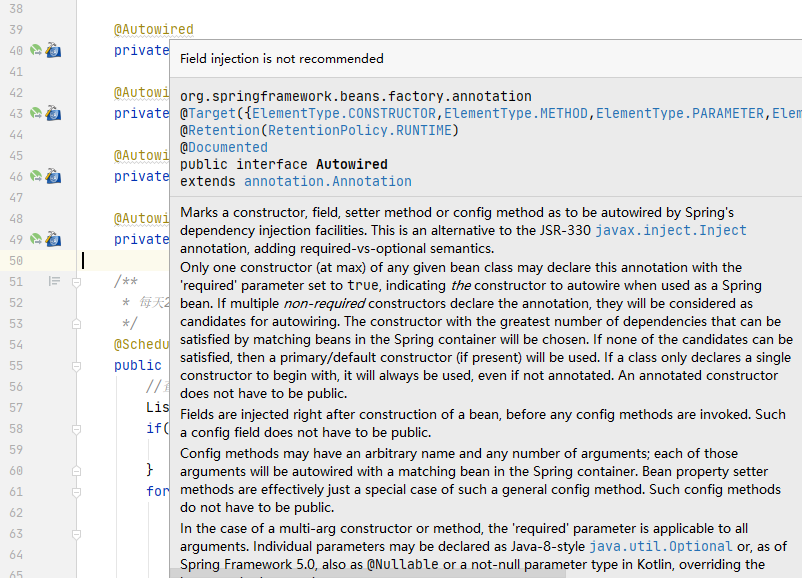Toggle rendered view of doc comment on line 51

[x=54, y=281]
